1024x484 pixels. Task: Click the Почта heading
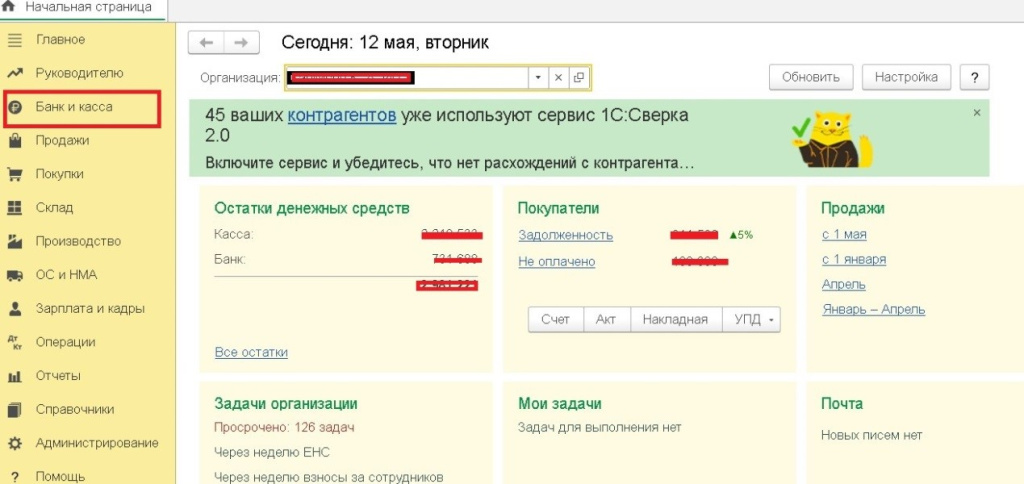coord(842,404)
